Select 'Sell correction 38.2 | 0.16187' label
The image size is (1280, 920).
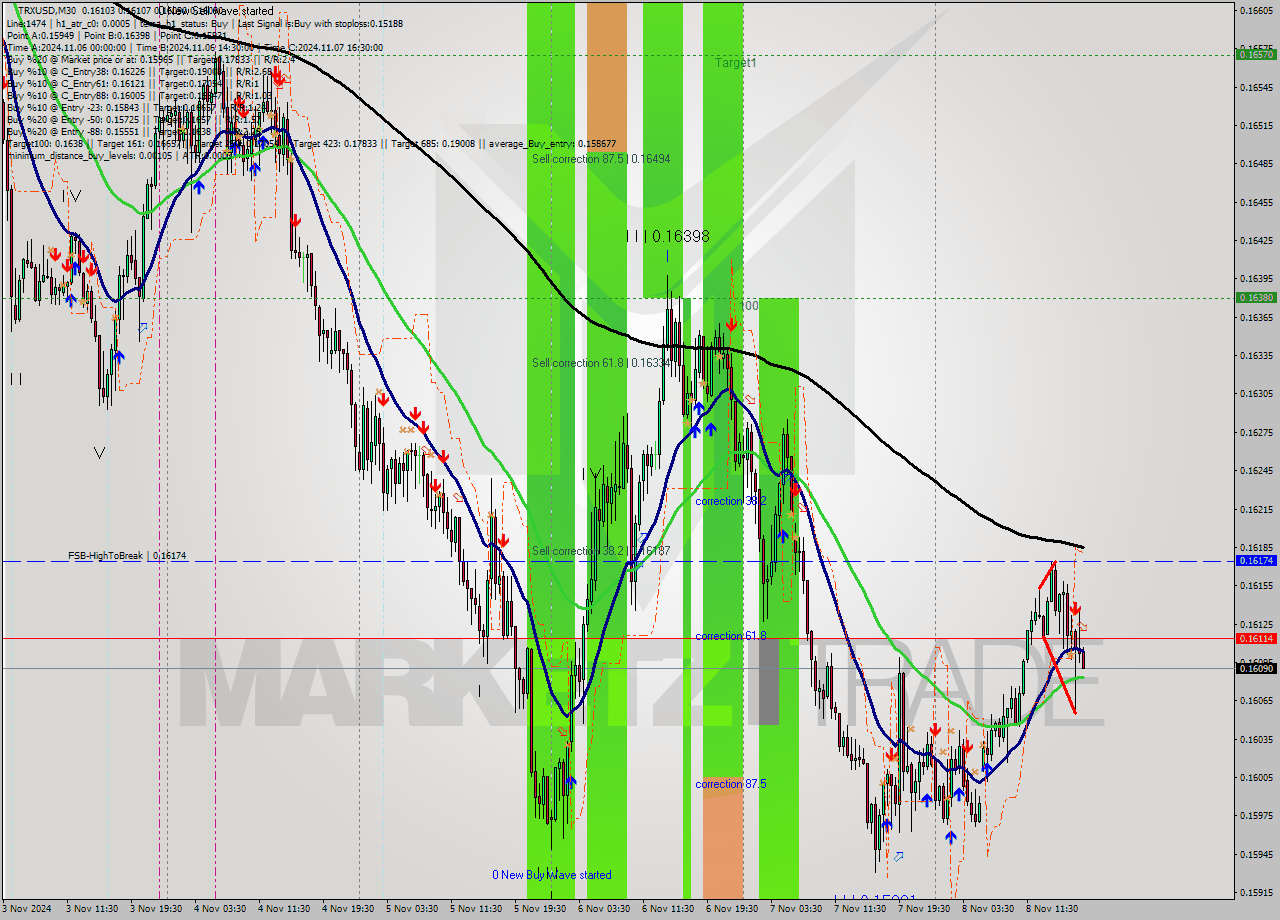point(601,551)
